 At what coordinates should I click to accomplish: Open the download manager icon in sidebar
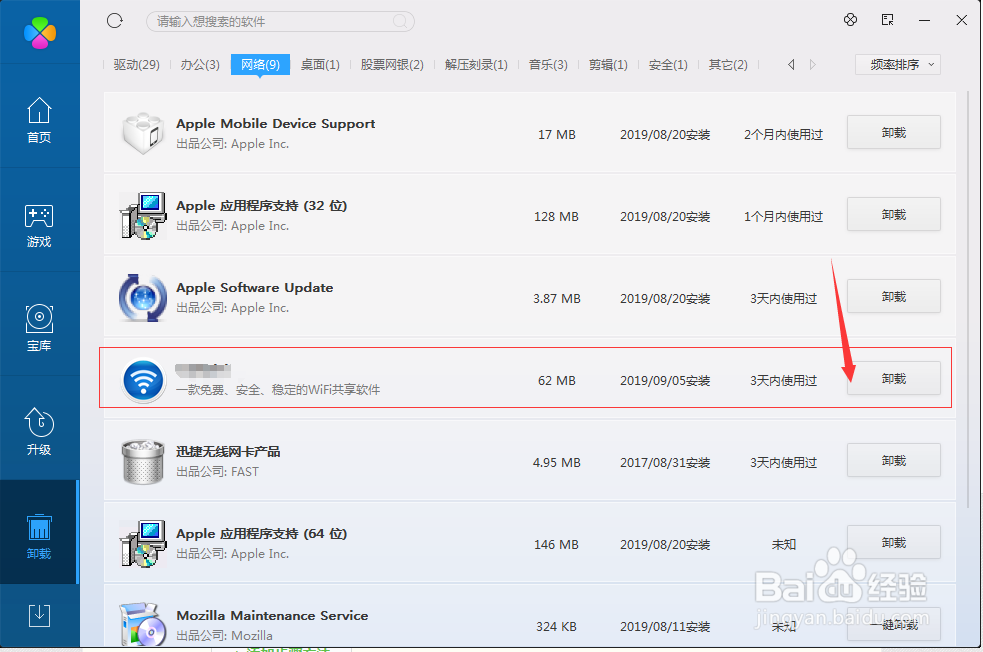pyautogui.click(x=39, y=615)
